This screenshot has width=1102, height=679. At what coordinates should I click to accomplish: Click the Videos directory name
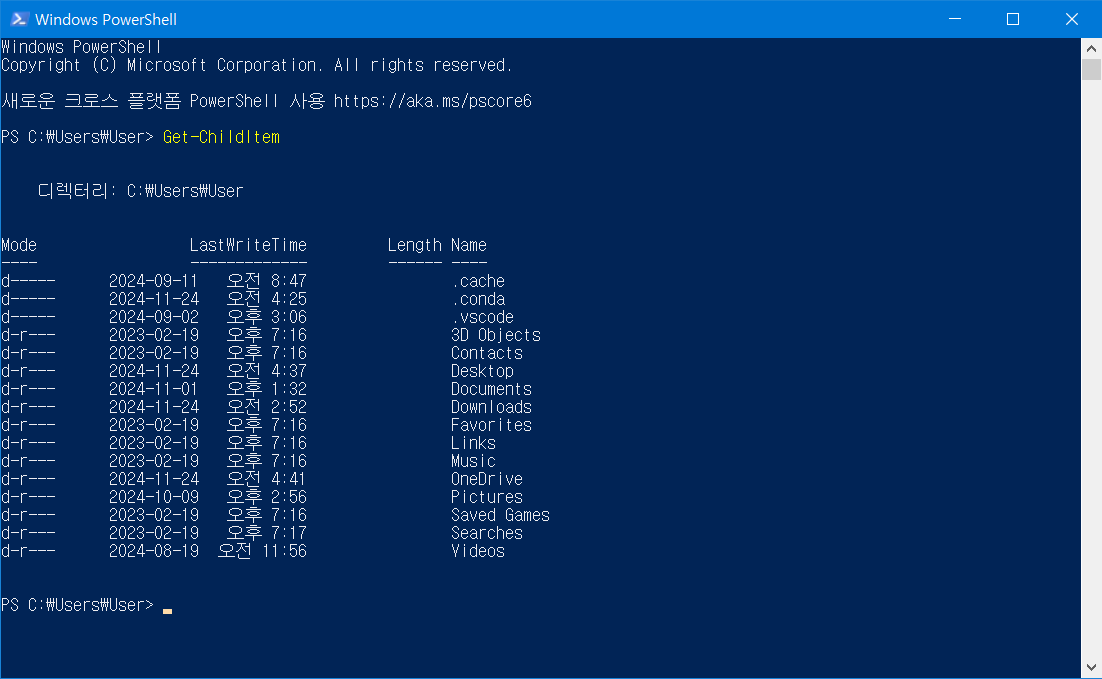(478, 551)
